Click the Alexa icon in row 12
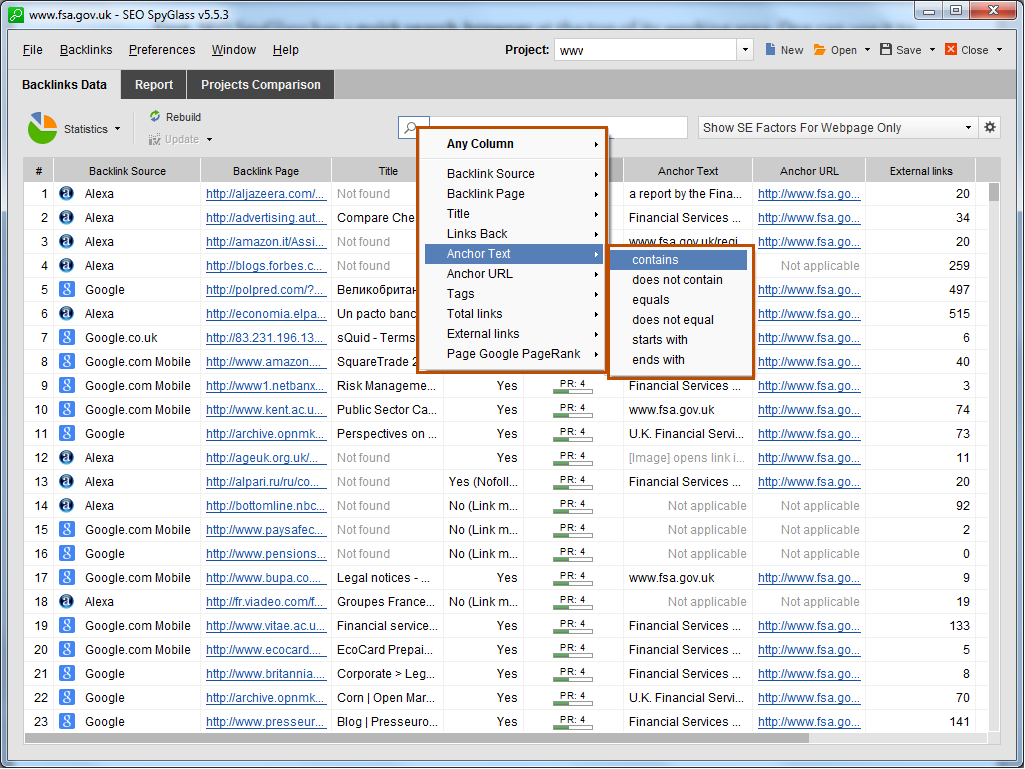Screen dimensions: 1025x769 67,457
